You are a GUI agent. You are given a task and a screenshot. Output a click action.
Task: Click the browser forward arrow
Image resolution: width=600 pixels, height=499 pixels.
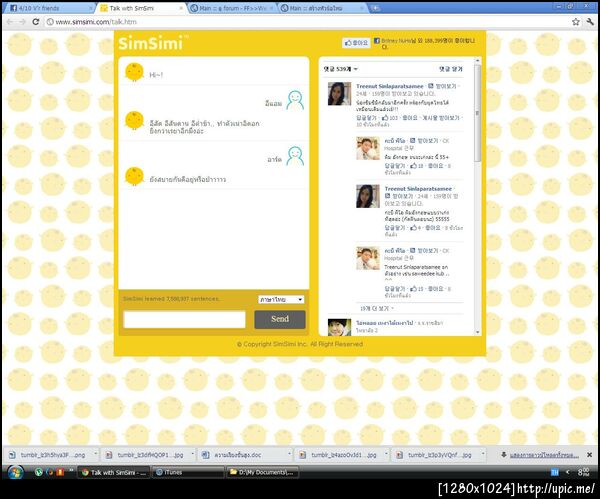point(23,22)
